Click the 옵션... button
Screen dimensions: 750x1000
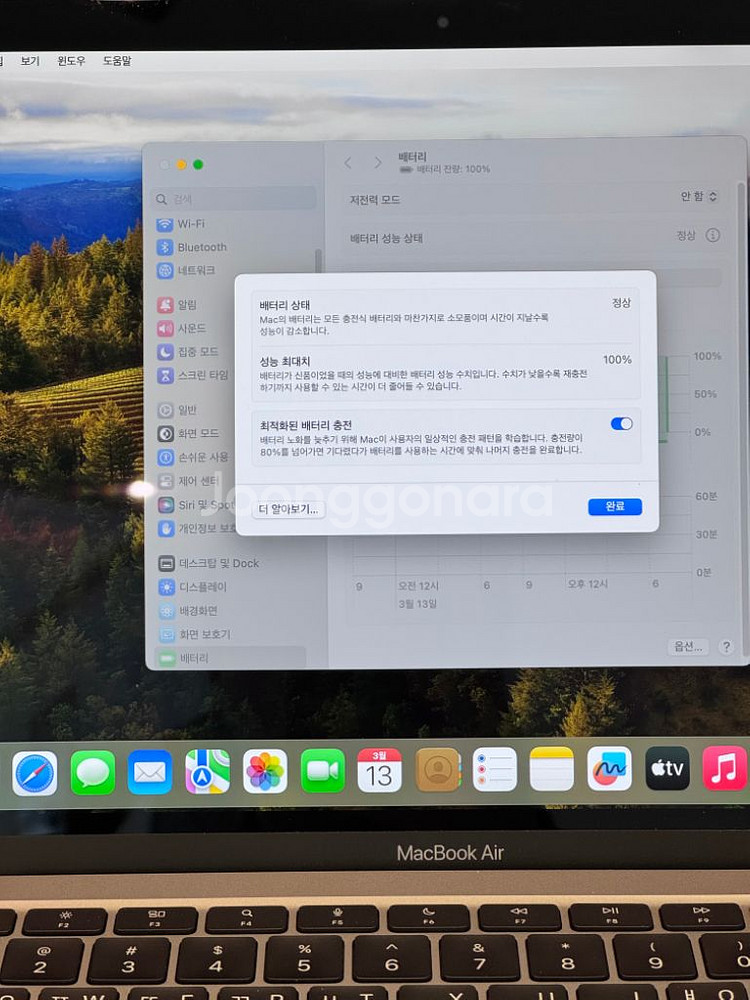point(689,646)
